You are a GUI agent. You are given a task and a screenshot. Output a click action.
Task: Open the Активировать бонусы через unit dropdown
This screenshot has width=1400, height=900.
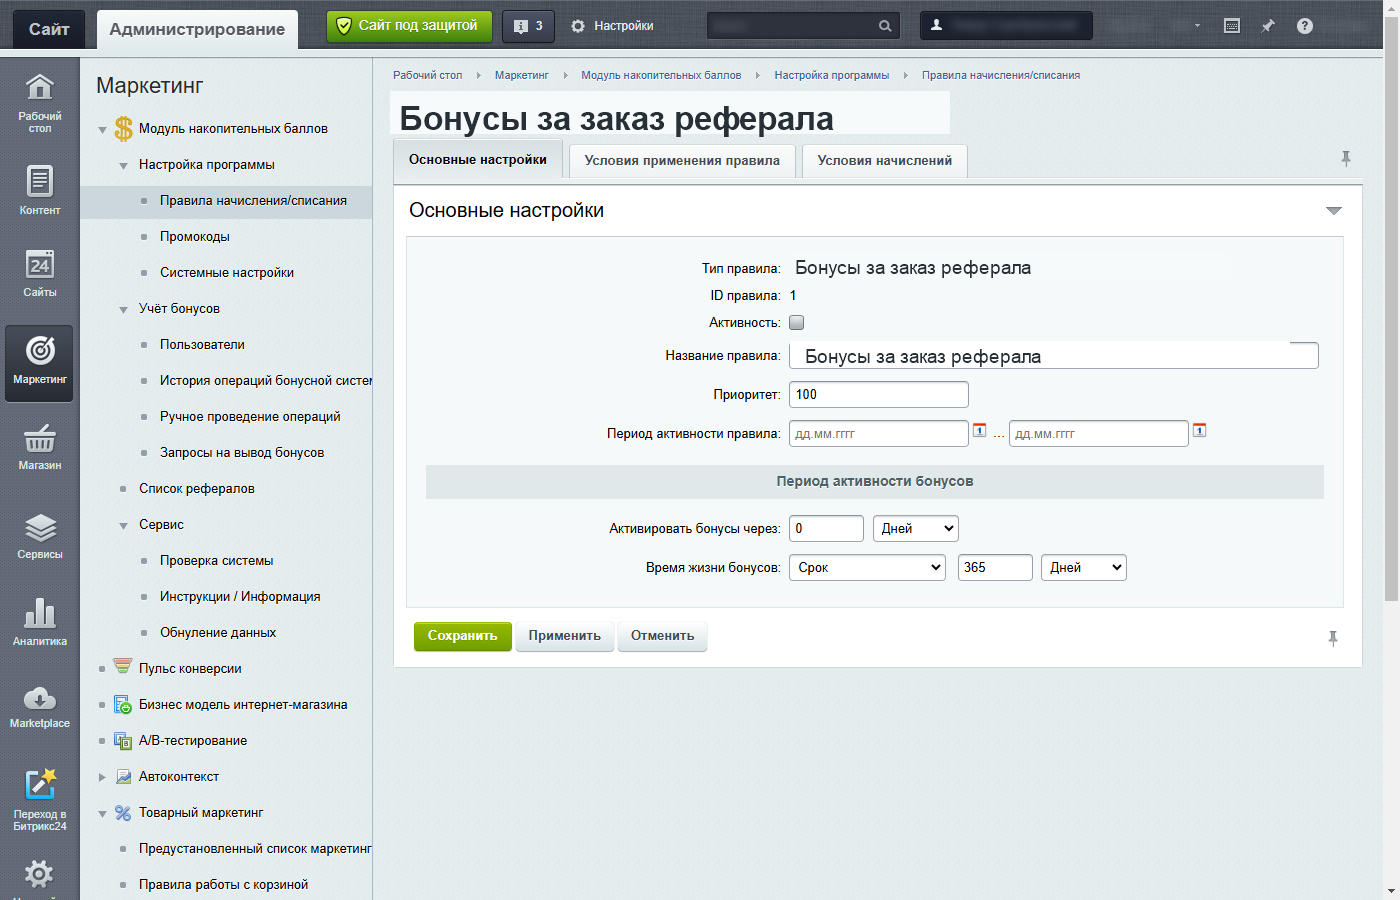pos(916,529)
